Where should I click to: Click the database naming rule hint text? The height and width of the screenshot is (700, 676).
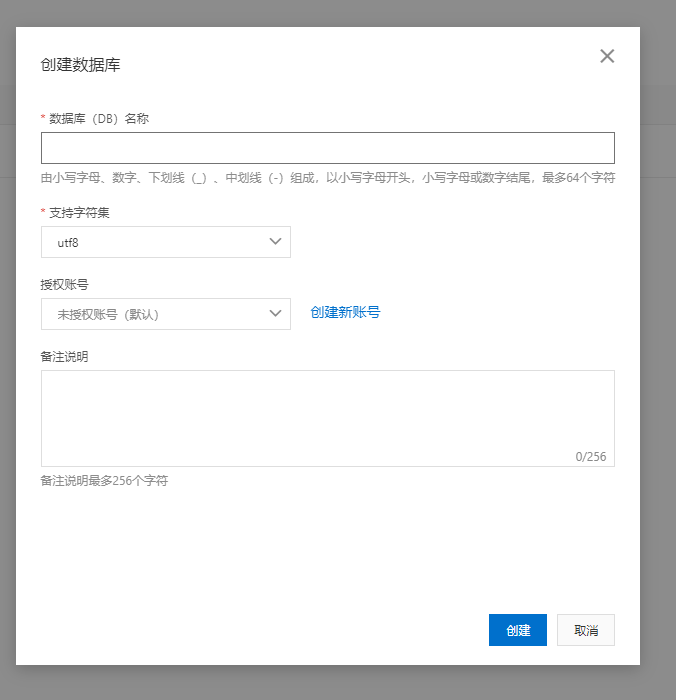328,178
